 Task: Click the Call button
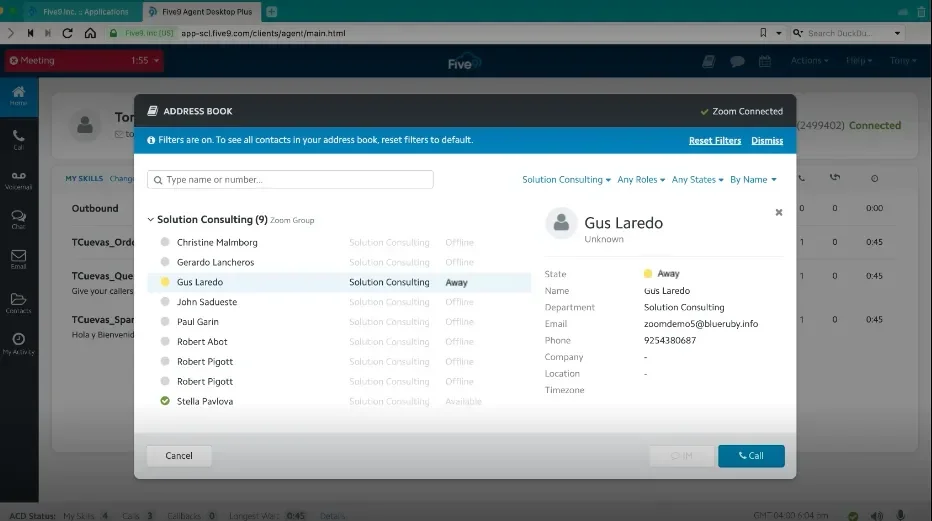(750, 456)
